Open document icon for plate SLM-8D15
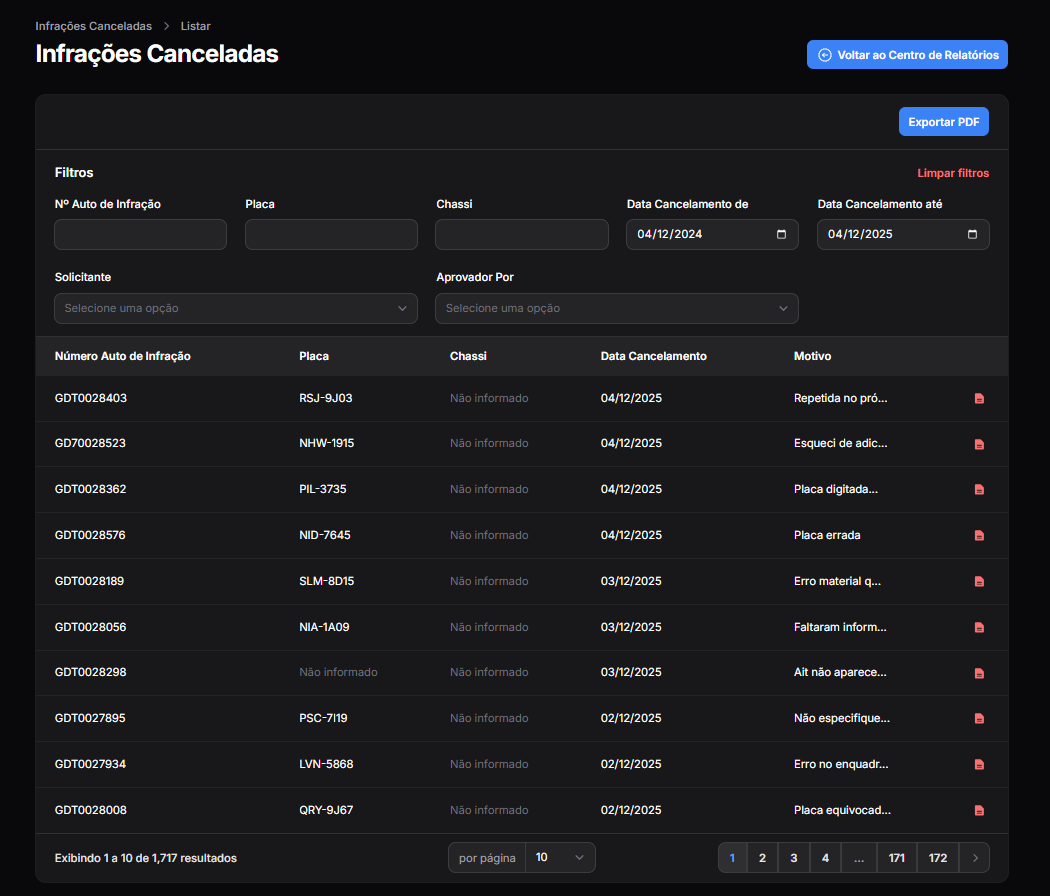Viewport: 1050px width, 896px height. point(979,581)
